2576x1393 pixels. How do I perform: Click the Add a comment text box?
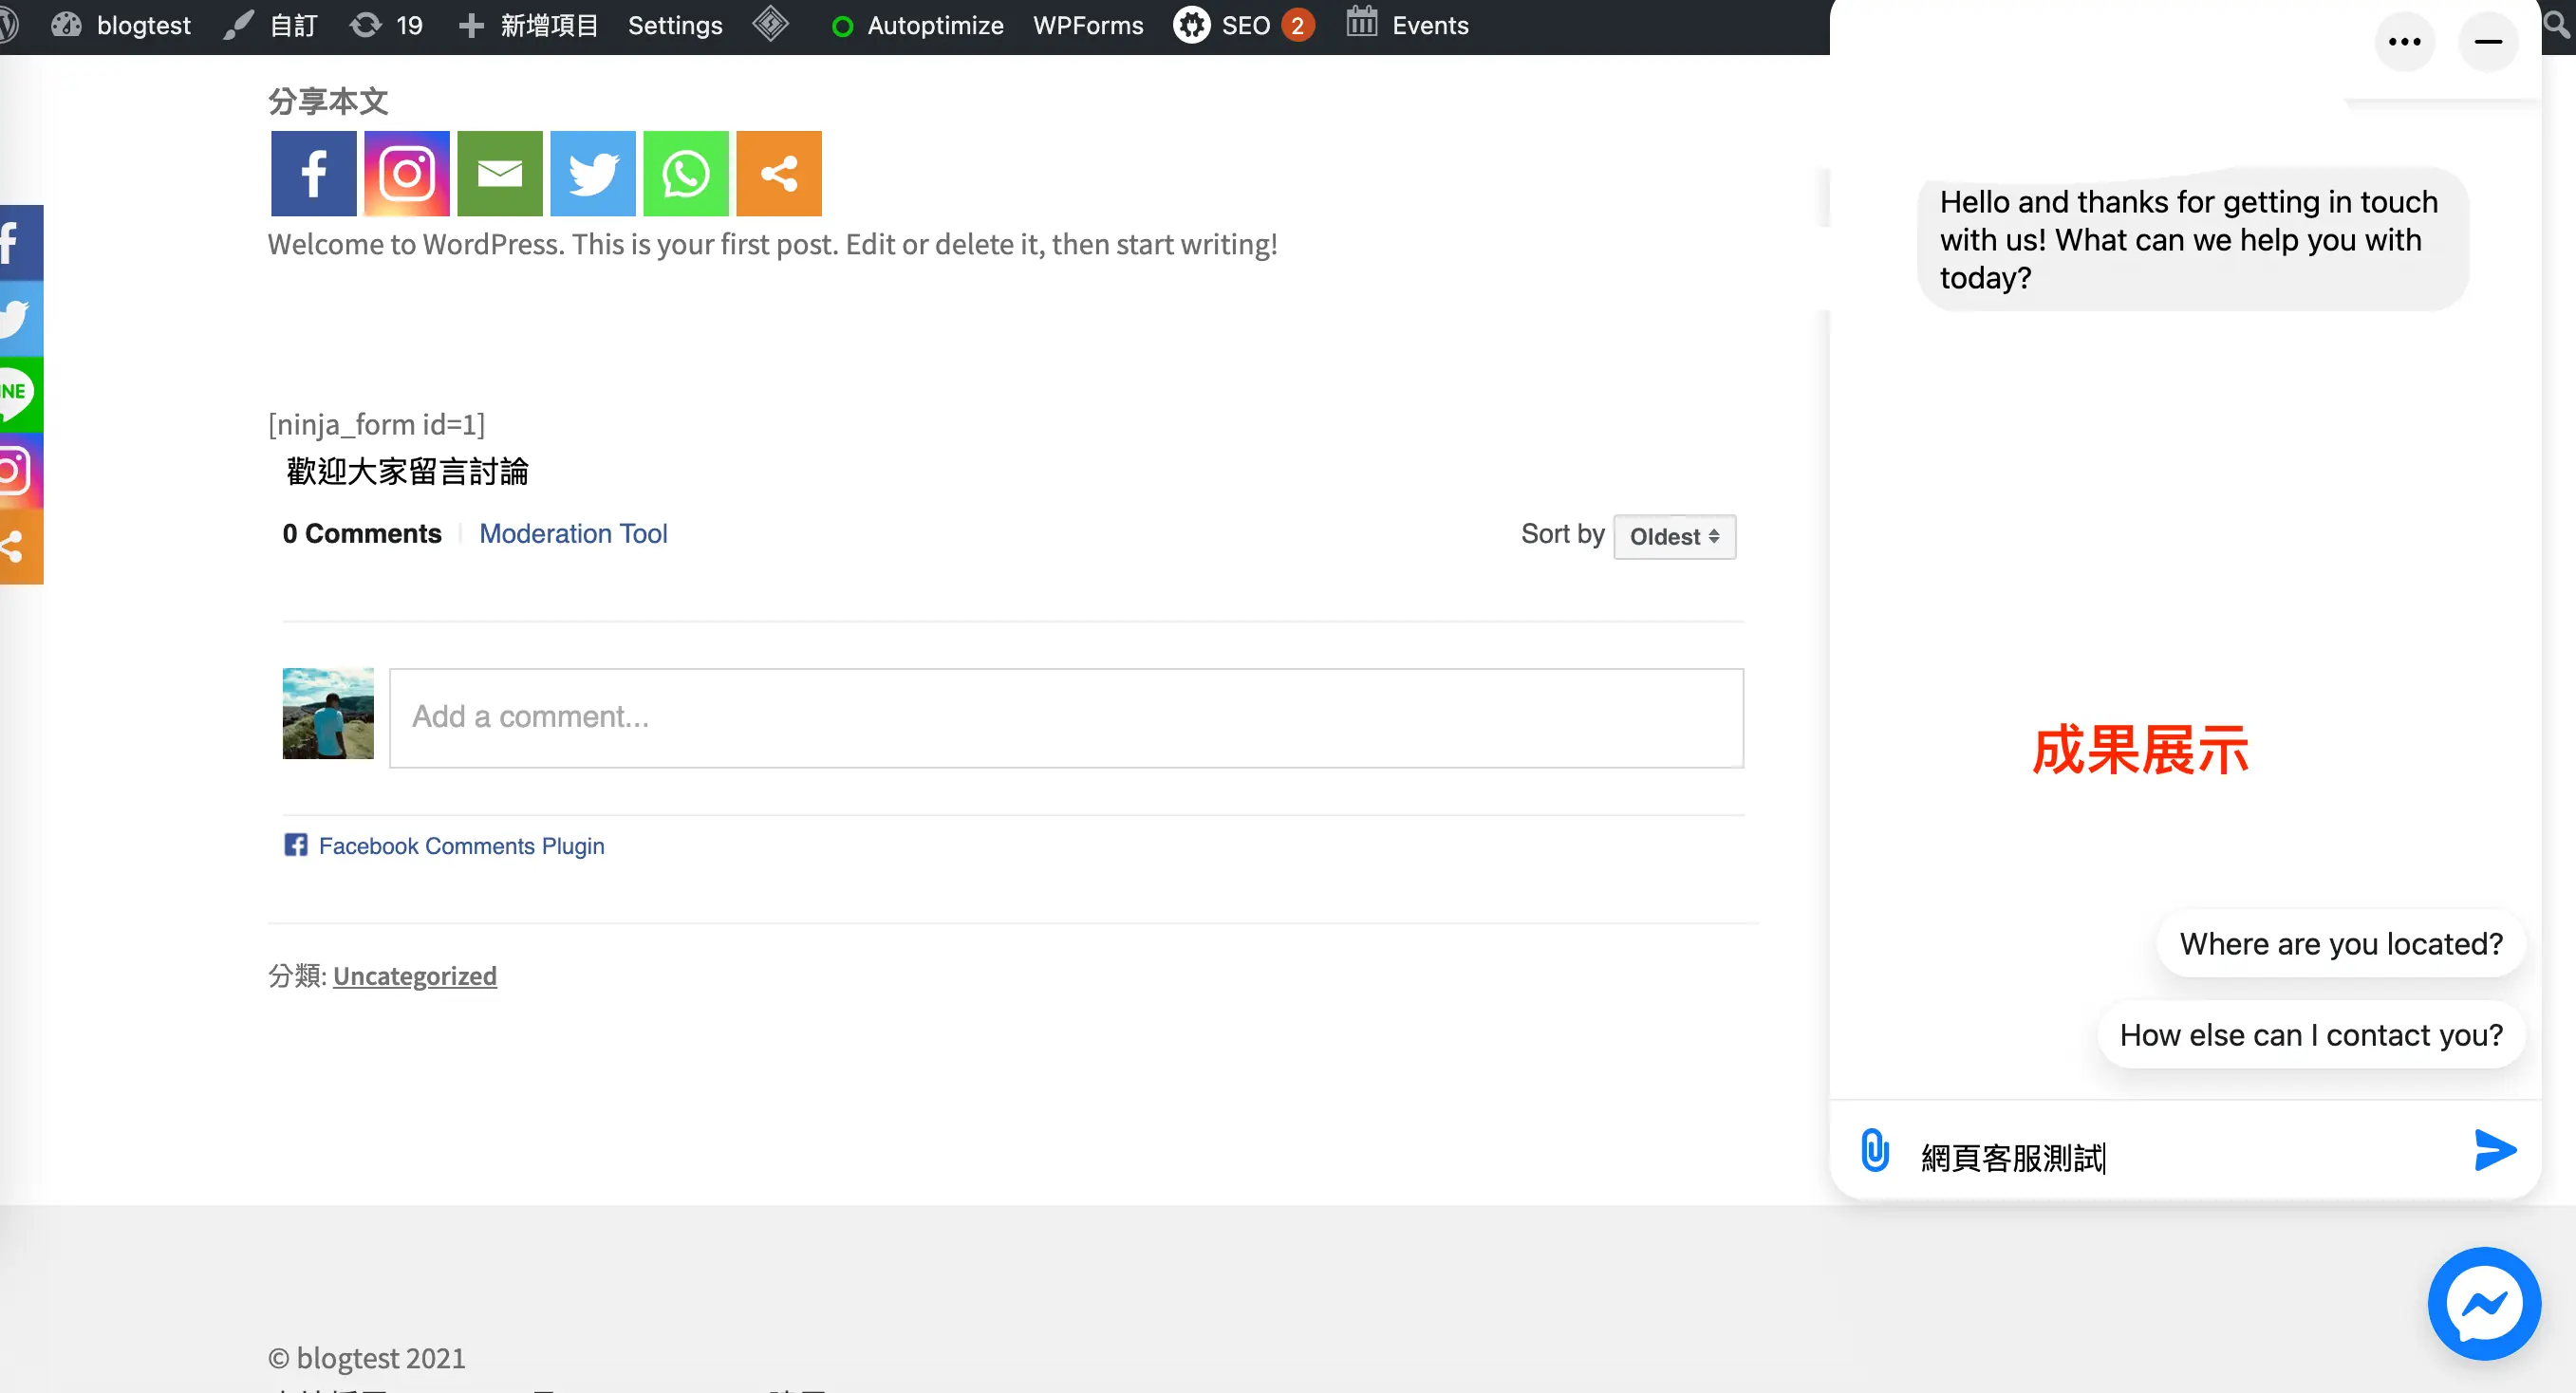tap(1065, 718)
